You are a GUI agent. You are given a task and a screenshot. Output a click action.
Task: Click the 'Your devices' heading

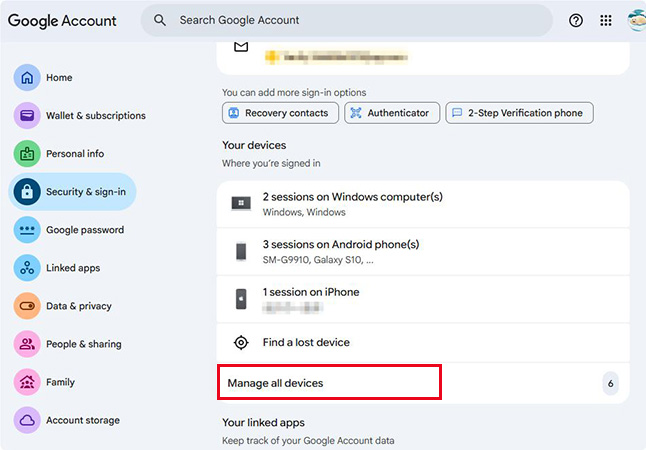254,145
